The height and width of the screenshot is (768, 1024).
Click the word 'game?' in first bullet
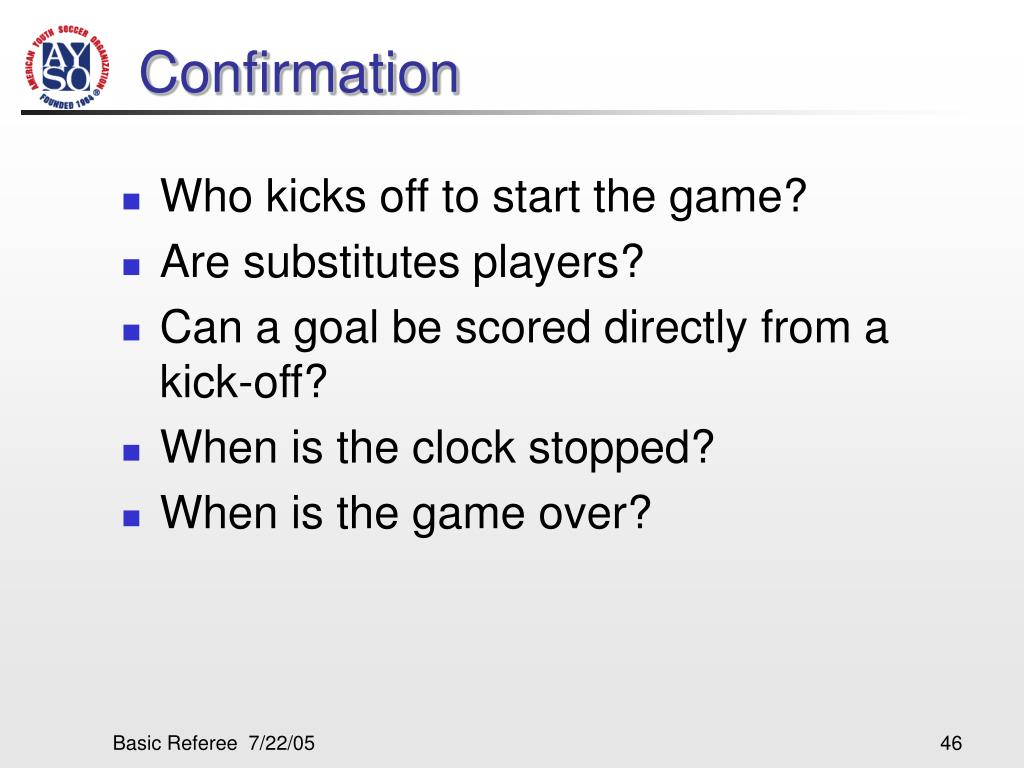738,198
